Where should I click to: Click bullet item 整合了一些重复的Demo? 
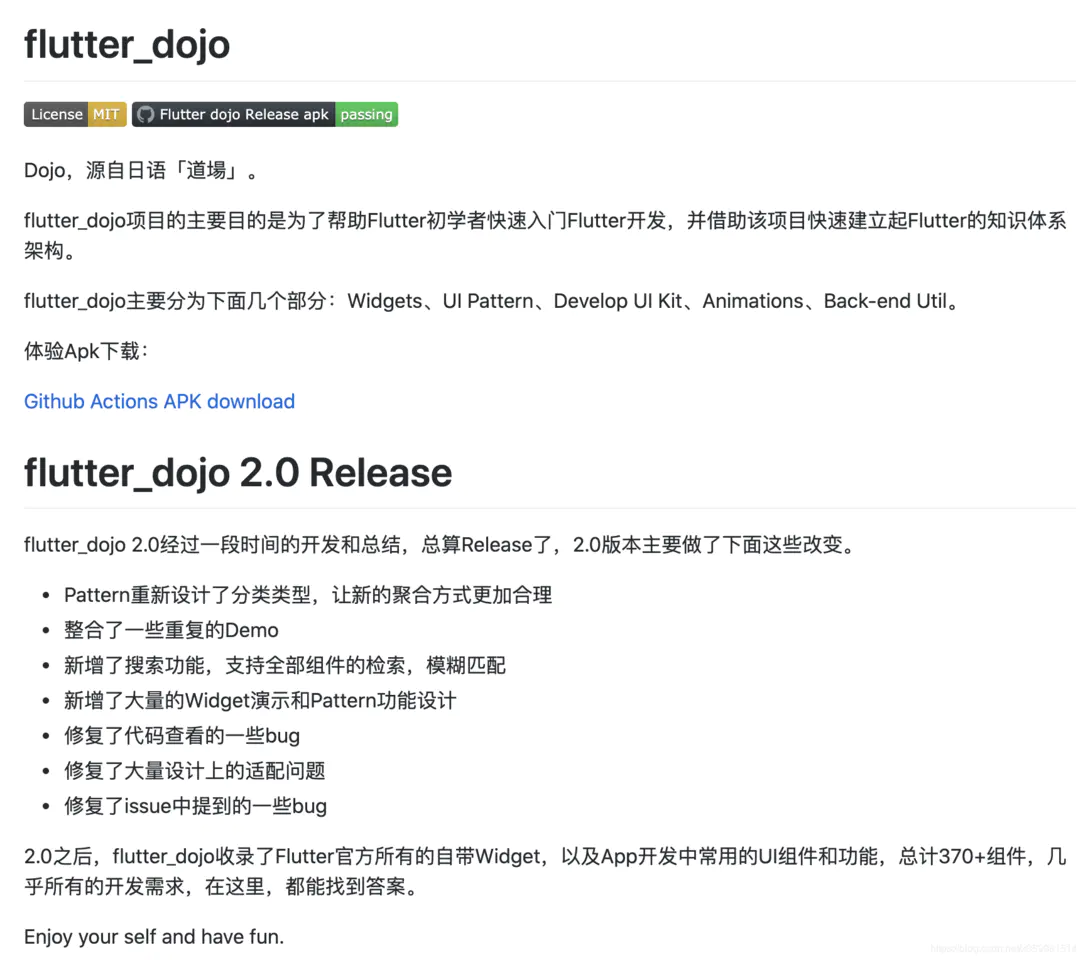[x=171, y=630]
